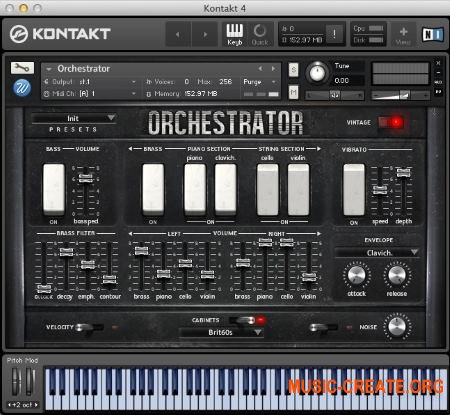Click the Tune knob
Screen dimensions: 450x415
(x=317, y=73)
